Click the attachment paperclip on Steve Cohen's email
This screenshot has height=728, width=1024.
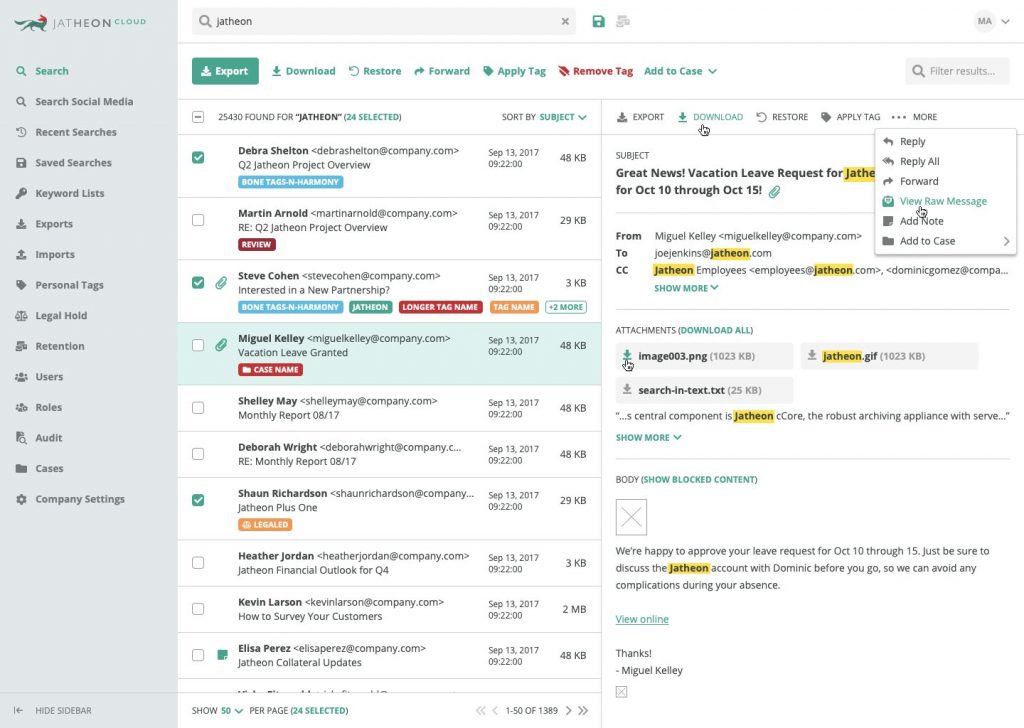pos(221,283)
